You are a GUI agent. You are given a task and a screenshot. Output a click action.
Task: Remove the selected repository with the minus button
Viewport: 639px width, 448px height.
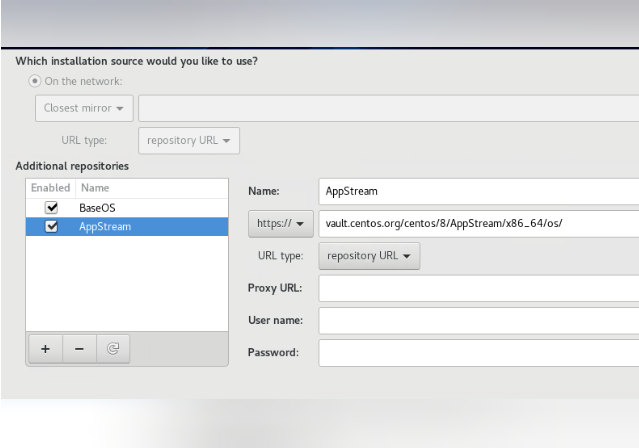point(79,349)
